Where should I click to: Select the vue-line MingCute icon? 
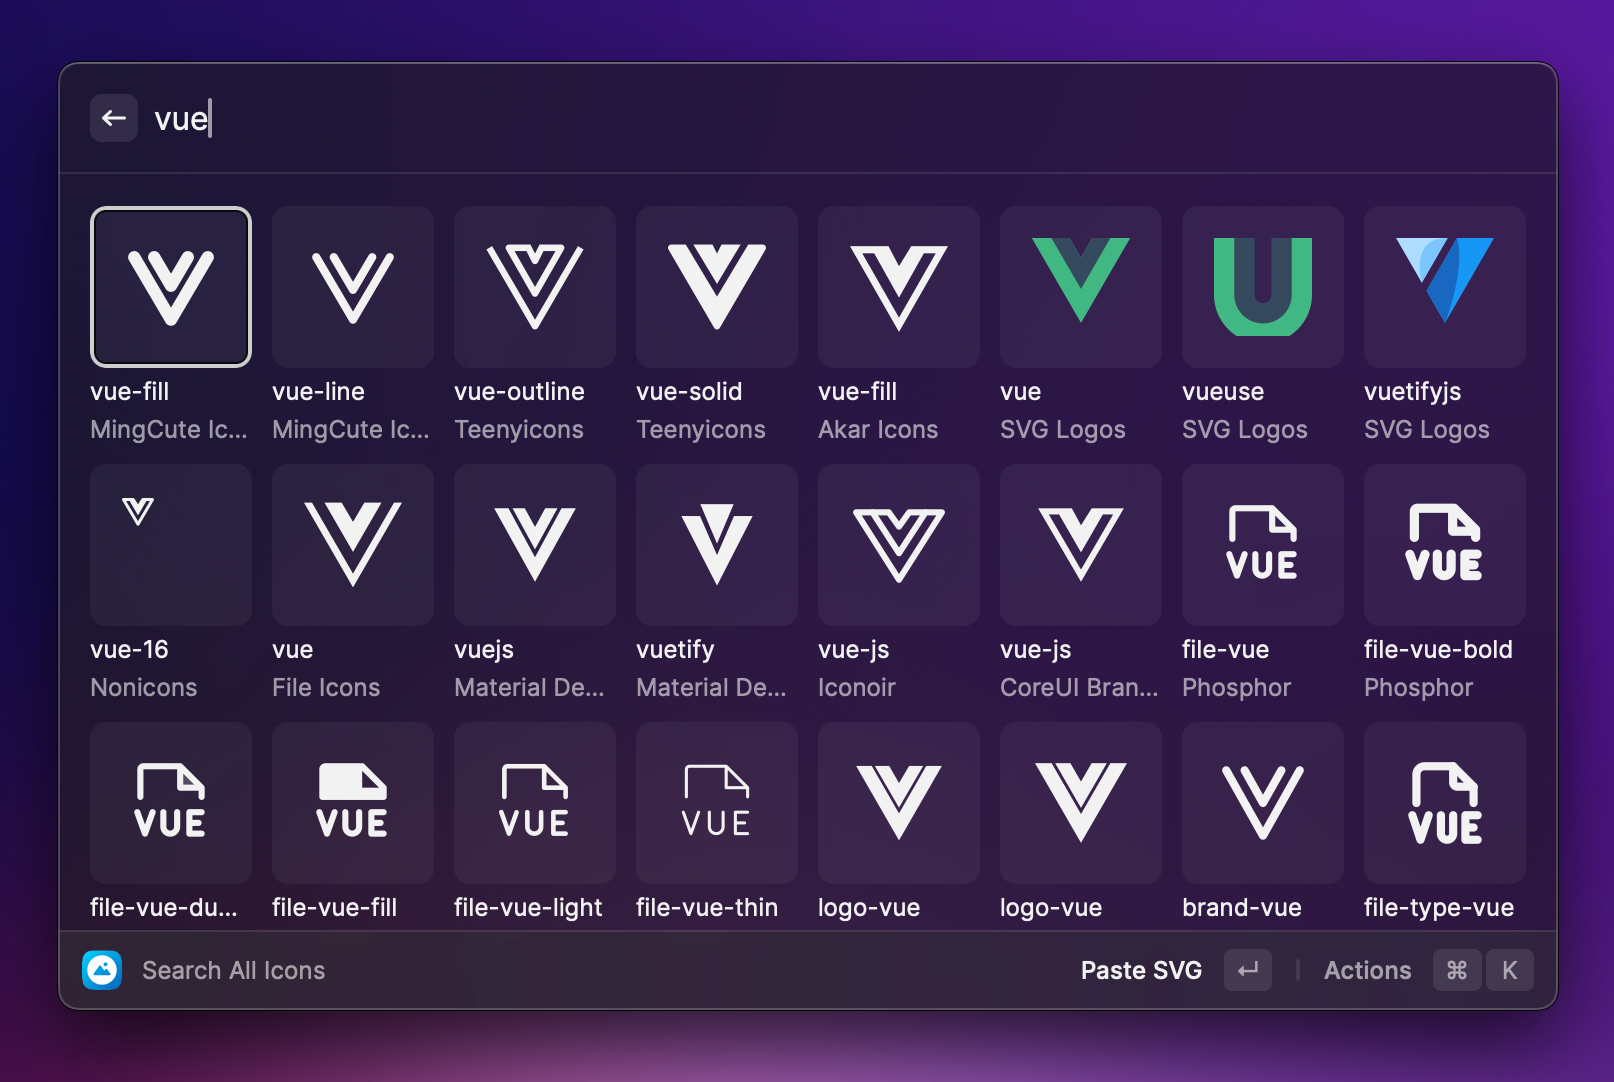pos(352,287)
